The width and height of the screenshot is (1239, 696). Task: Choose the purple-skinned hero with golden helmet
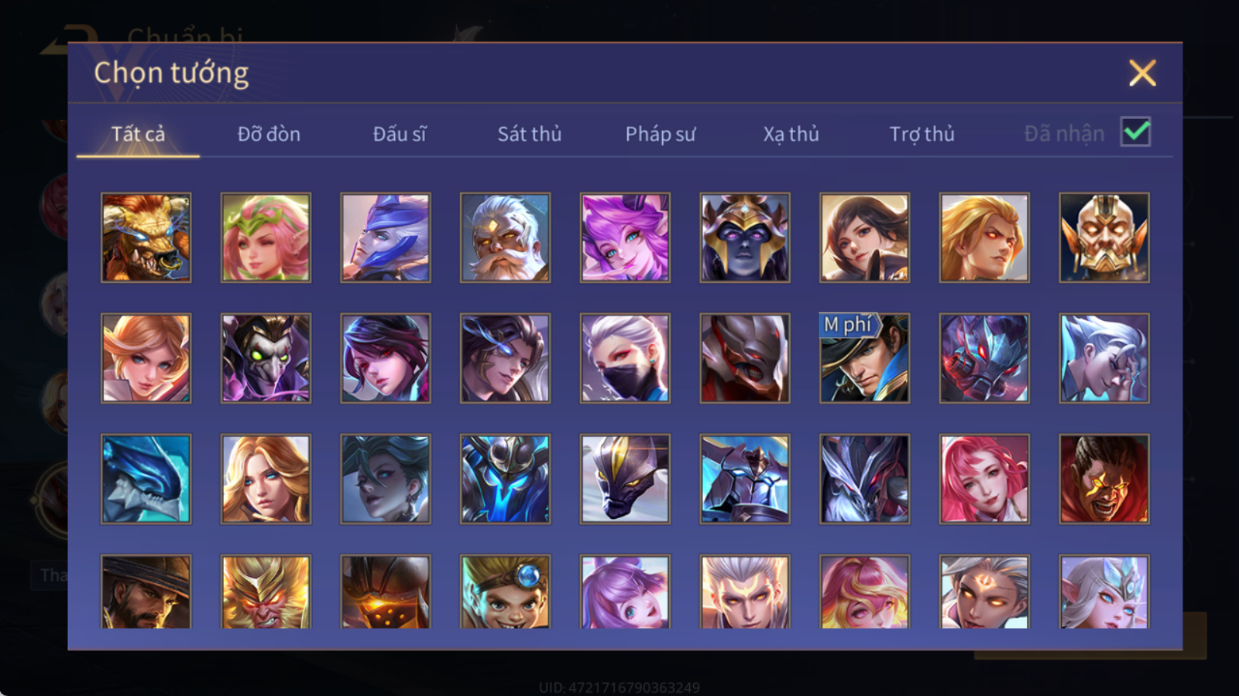745,238
